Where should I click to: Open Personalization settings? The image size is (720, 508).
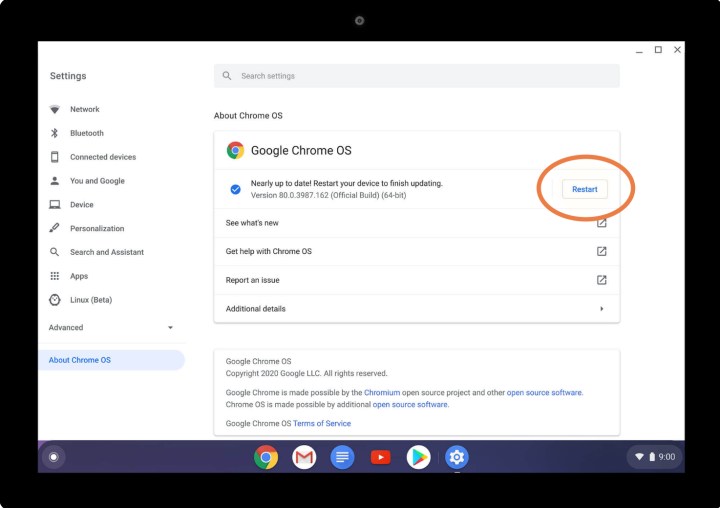click(x=97, y=229)
